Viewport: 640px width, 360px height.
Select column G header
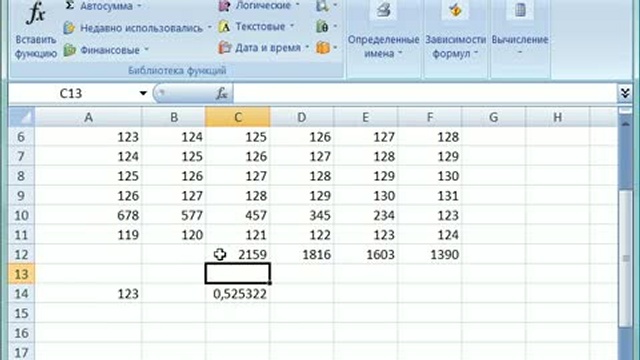pyautogui.click(x=493, y=117)
